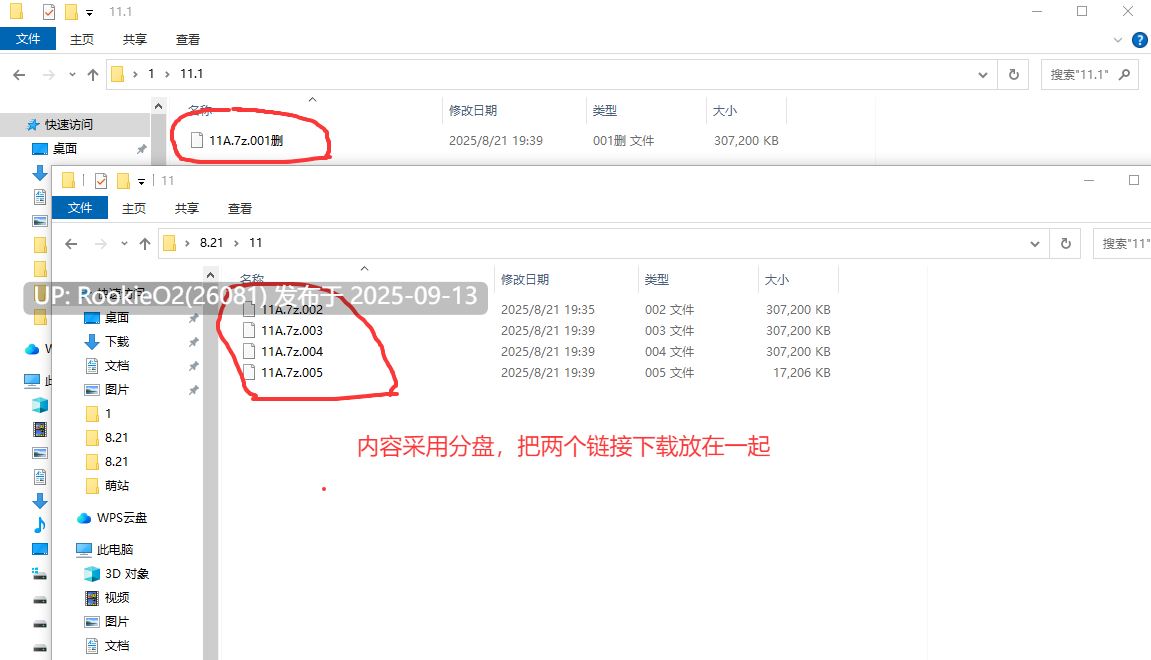This screenshot has height=660, width=1151.
Task: Click the scroll-up arrow of the 11.1 window sidebar
Action: [x=159, y=106]
